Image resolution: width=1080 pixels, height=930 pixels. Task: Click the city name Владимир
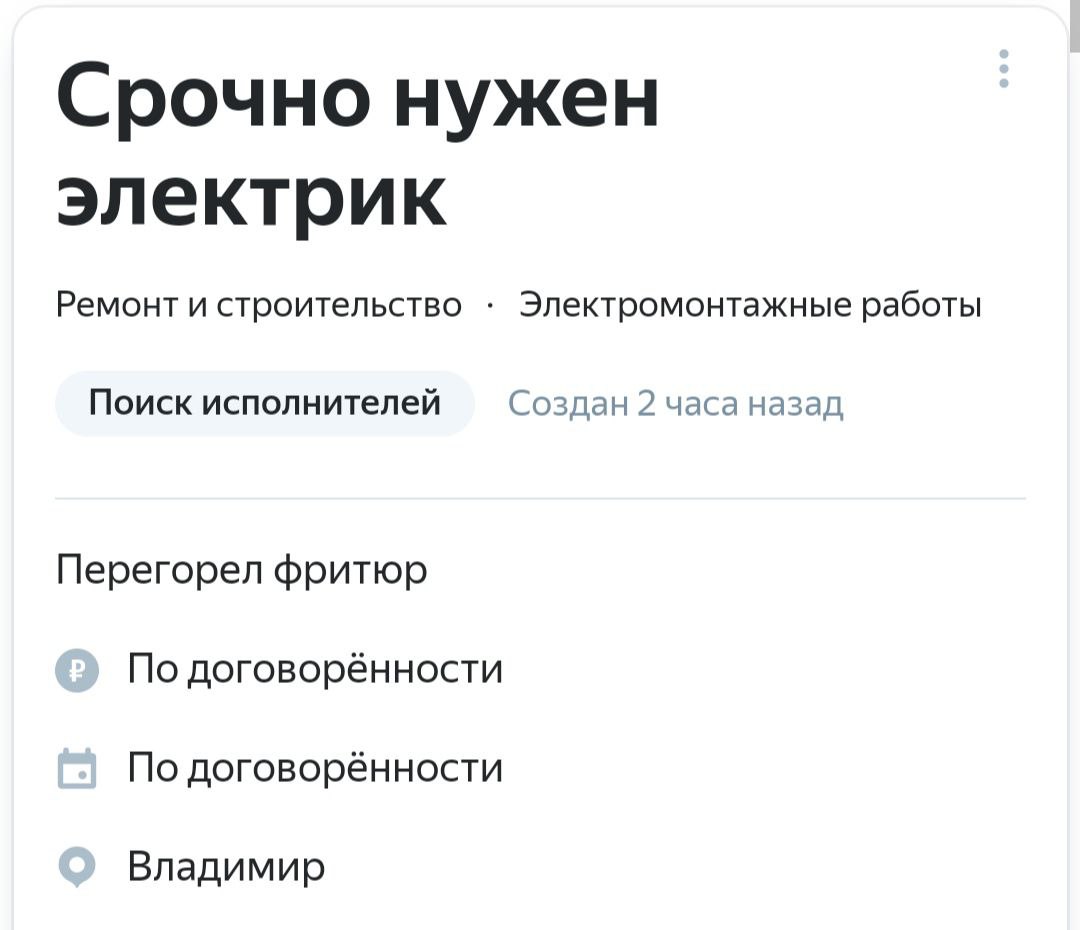tap(226, 867)
